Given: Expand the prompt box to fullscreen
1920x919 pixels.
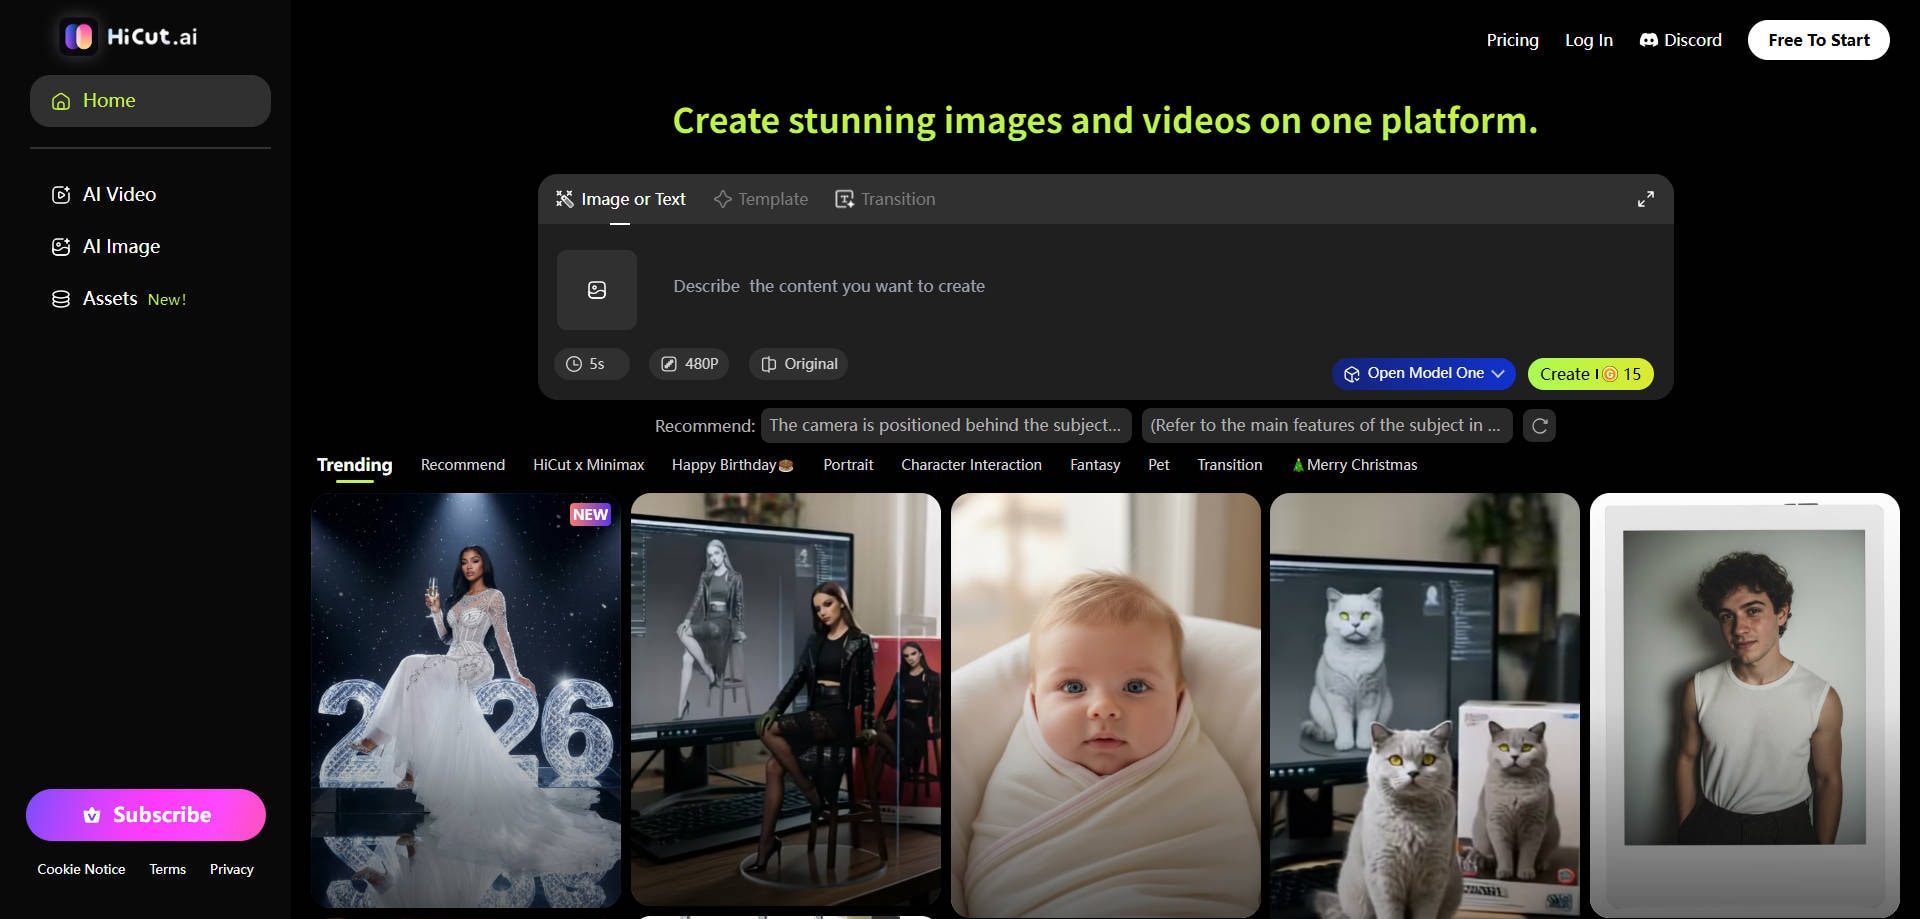Looking at the screenshot, I should click(x=1646, y=199).
